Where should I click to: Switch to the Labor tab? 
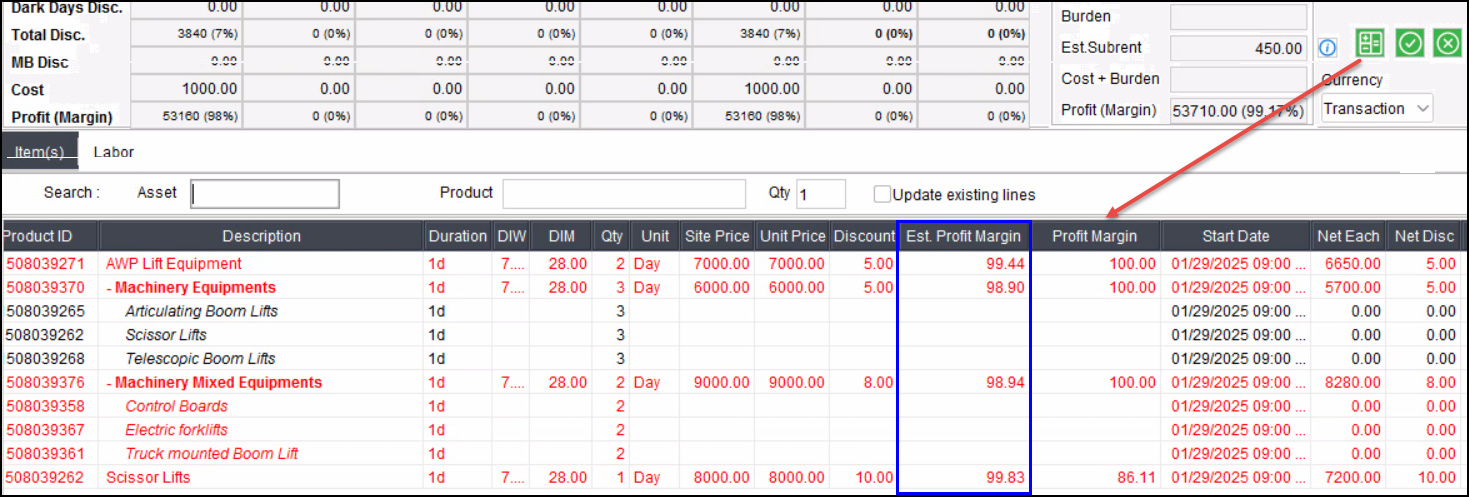point(113,153)
